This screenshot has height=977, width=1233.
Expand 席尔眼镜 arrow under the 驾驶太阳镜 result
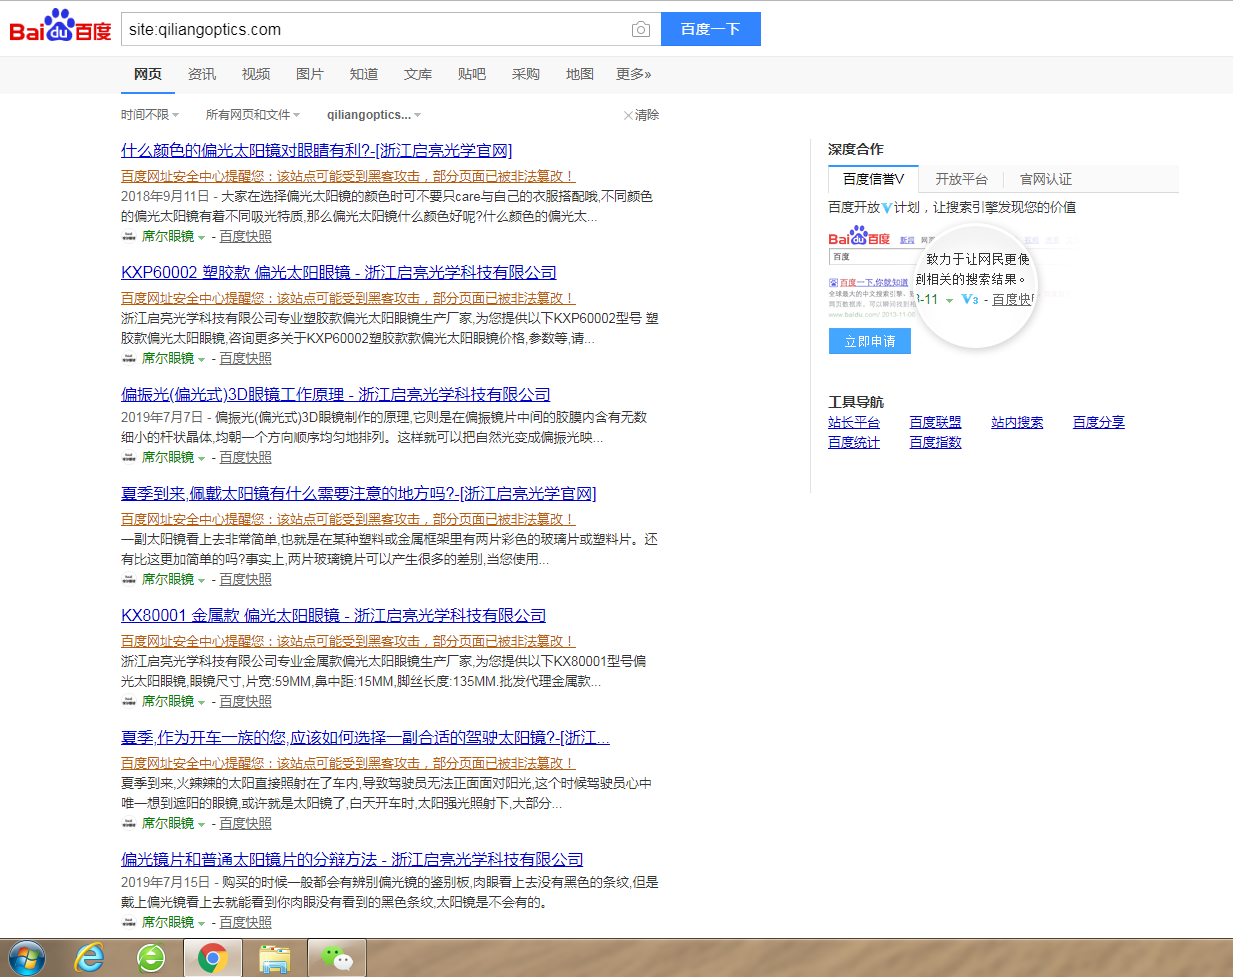[x=201, y=825]
